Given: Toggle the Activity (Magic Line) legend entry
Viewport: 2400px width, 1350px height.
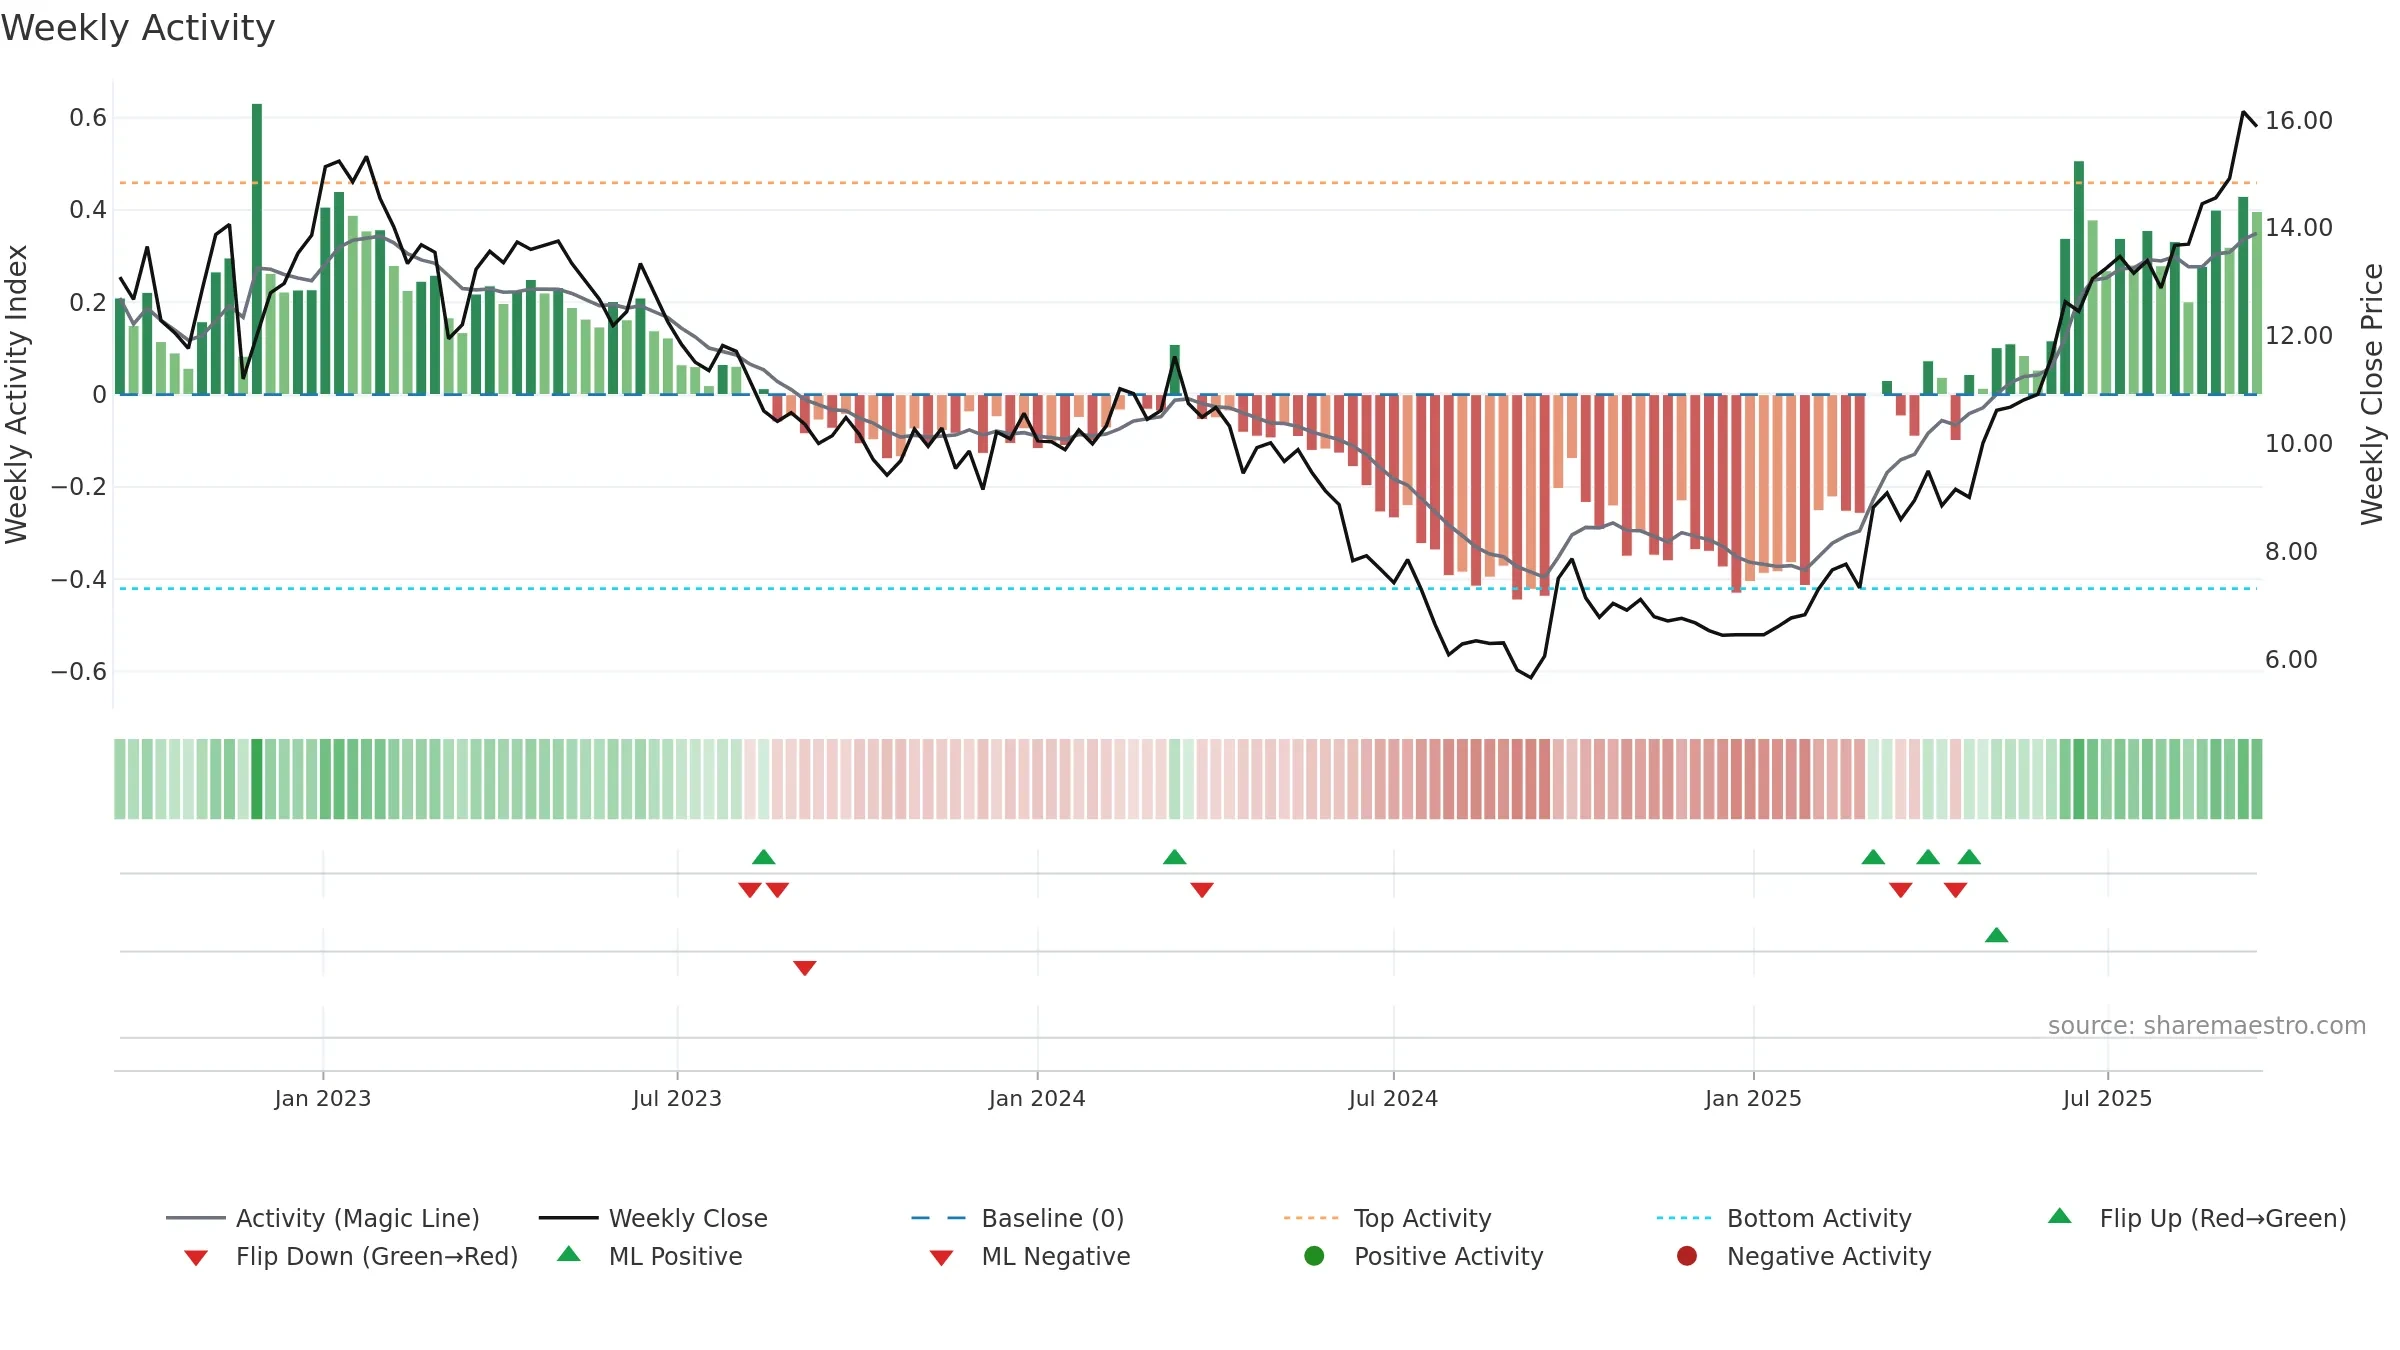Looking at the screenshot, I should tap(323, 1218).
